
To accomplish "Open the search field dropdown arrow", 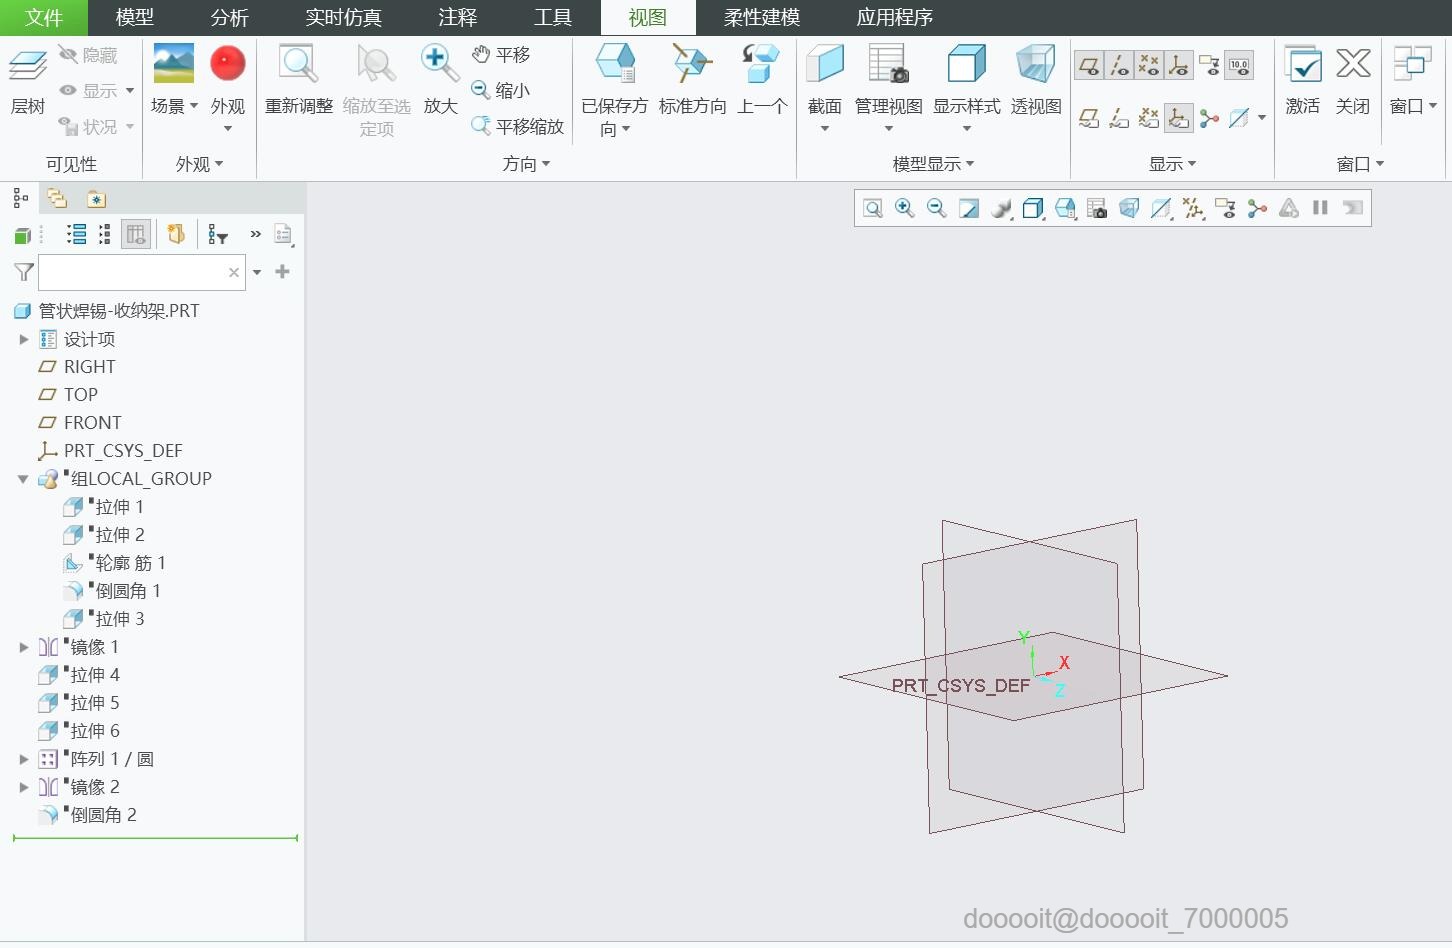I will pyautogui.click(x=257, y=272).
